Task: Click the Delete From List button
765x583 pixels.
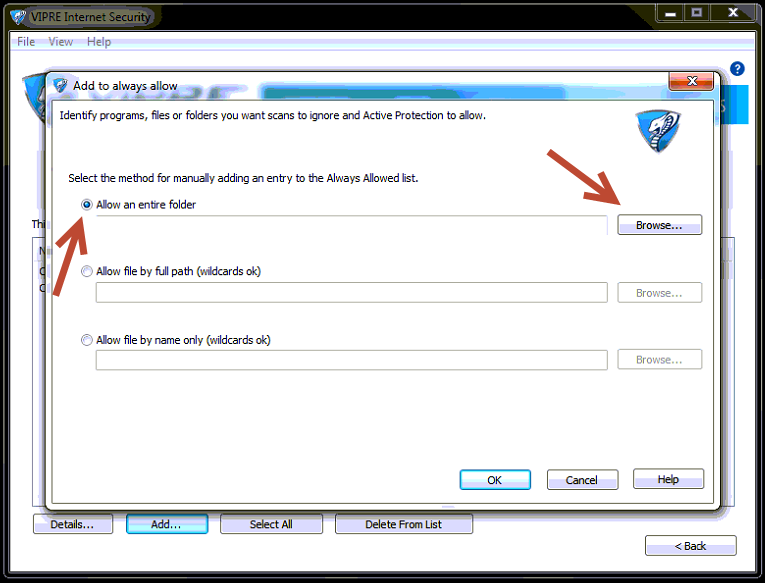Action: click(404, 524)
